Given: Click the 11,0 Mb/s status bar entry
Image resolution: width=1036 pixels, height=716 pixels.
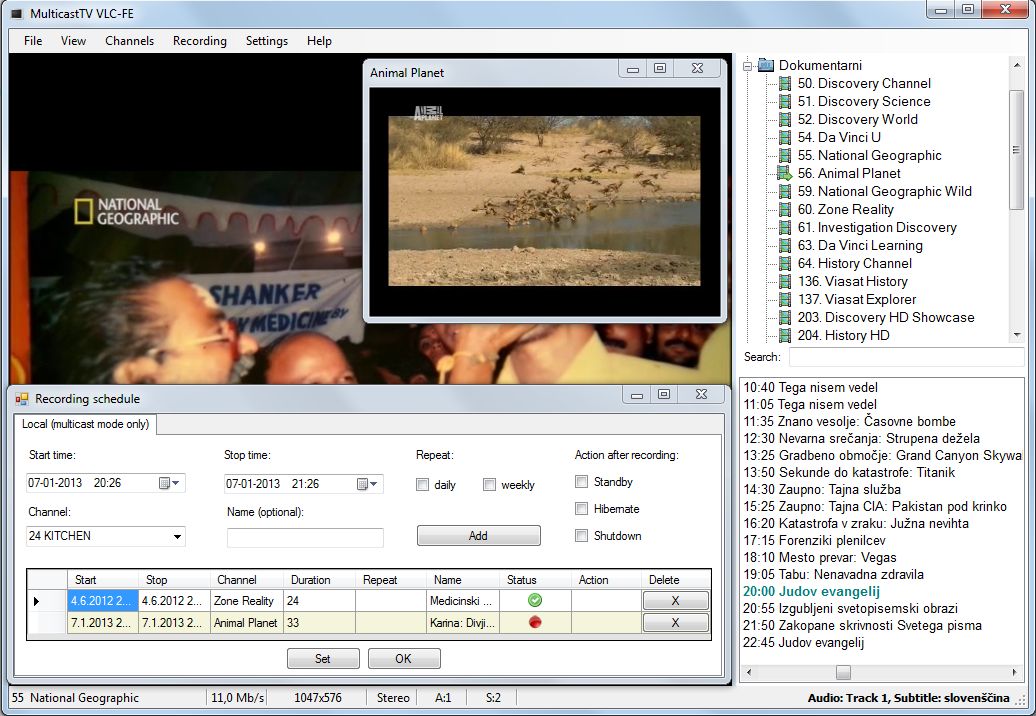Looking at the screenshot, I should (237, 698).
